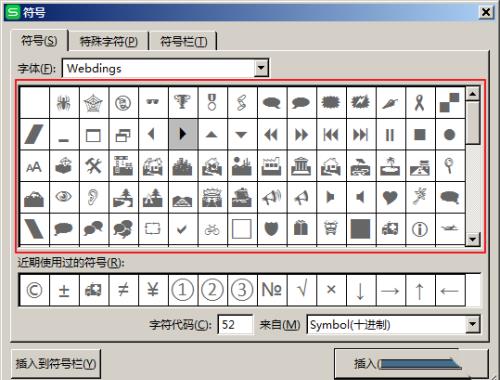Switch to the 特殊字符(P) tab
This screenshot has height=380, width=500.
point(109,42)
